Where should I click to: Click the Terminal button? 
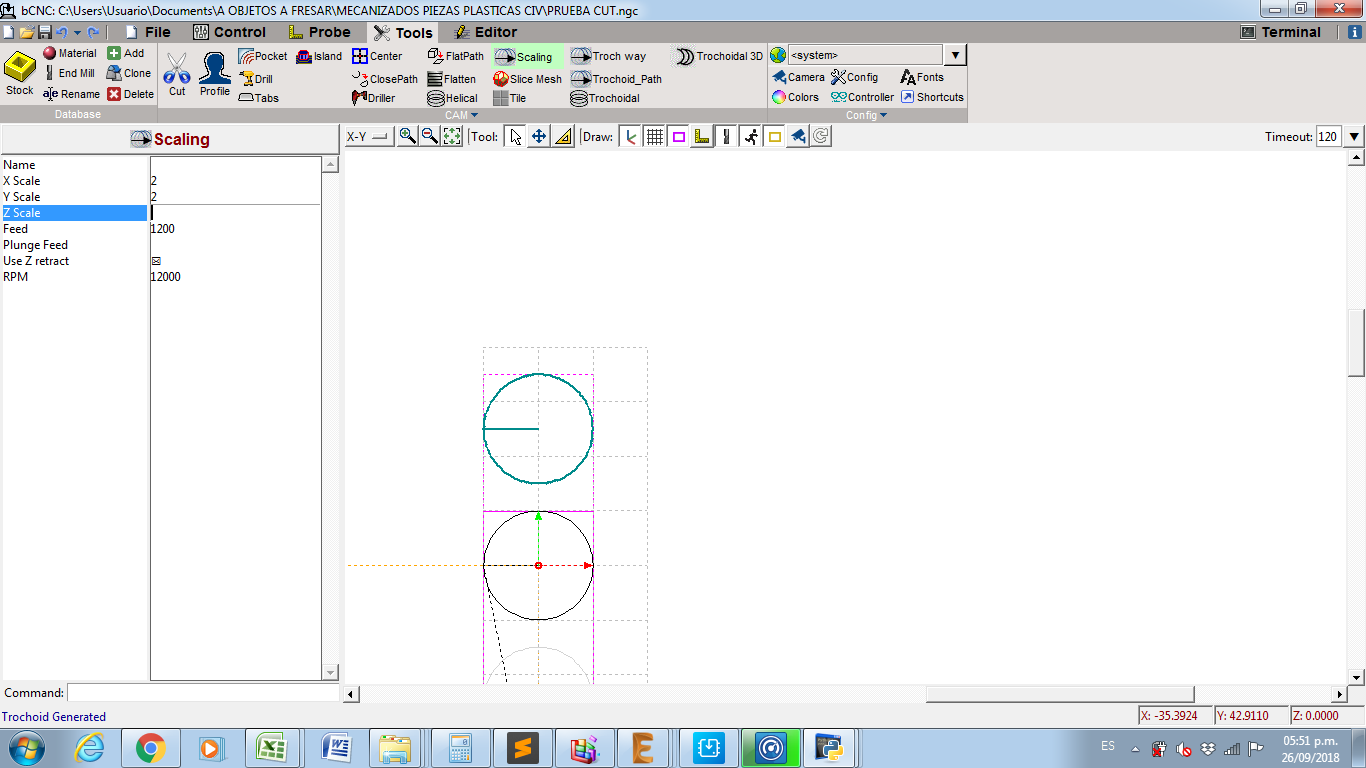tap(1281, 32)
